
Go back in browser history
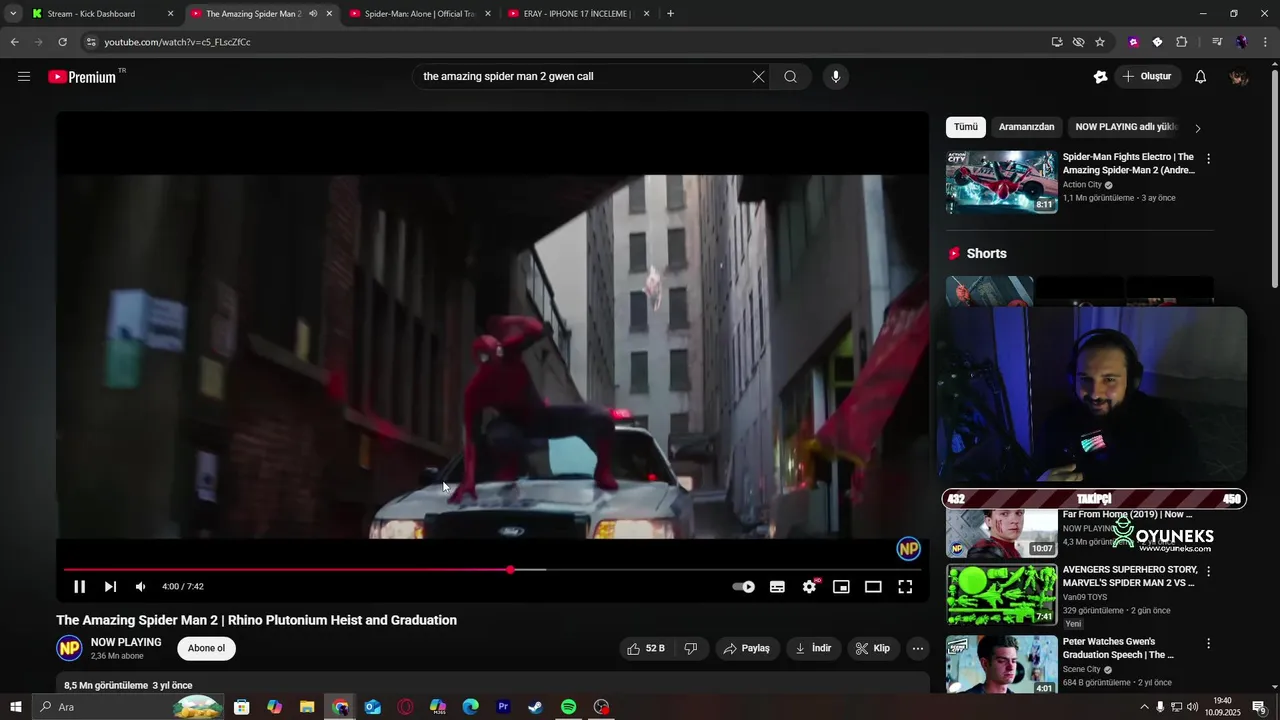[x=14, y=42]
